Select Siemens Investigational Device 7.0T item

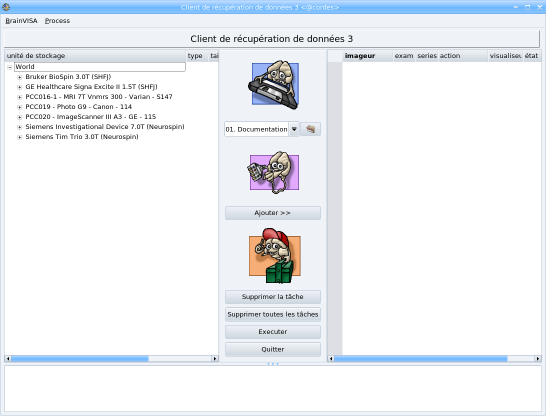click(104, 127)
